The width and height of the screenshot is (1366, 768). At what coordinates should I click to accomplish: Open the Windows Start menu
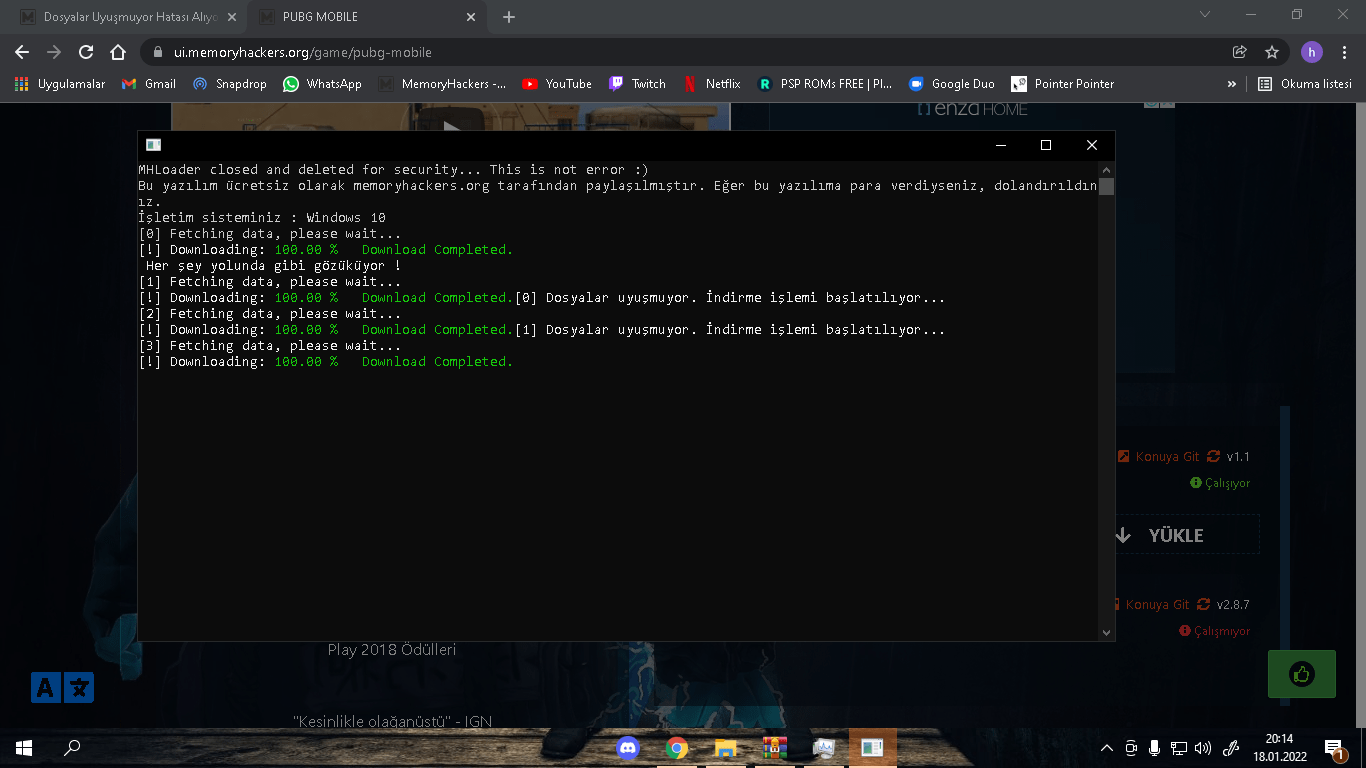24,747
